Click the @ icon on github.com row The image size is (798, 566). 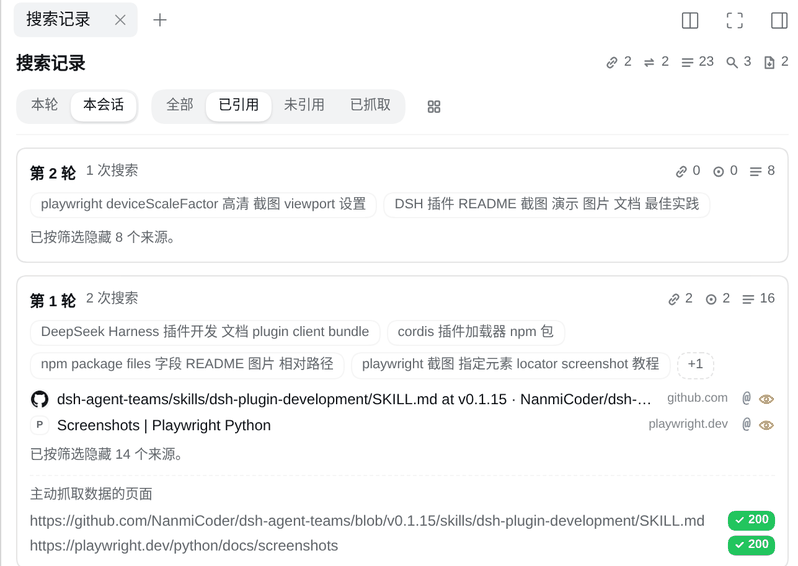coord(746,398)
